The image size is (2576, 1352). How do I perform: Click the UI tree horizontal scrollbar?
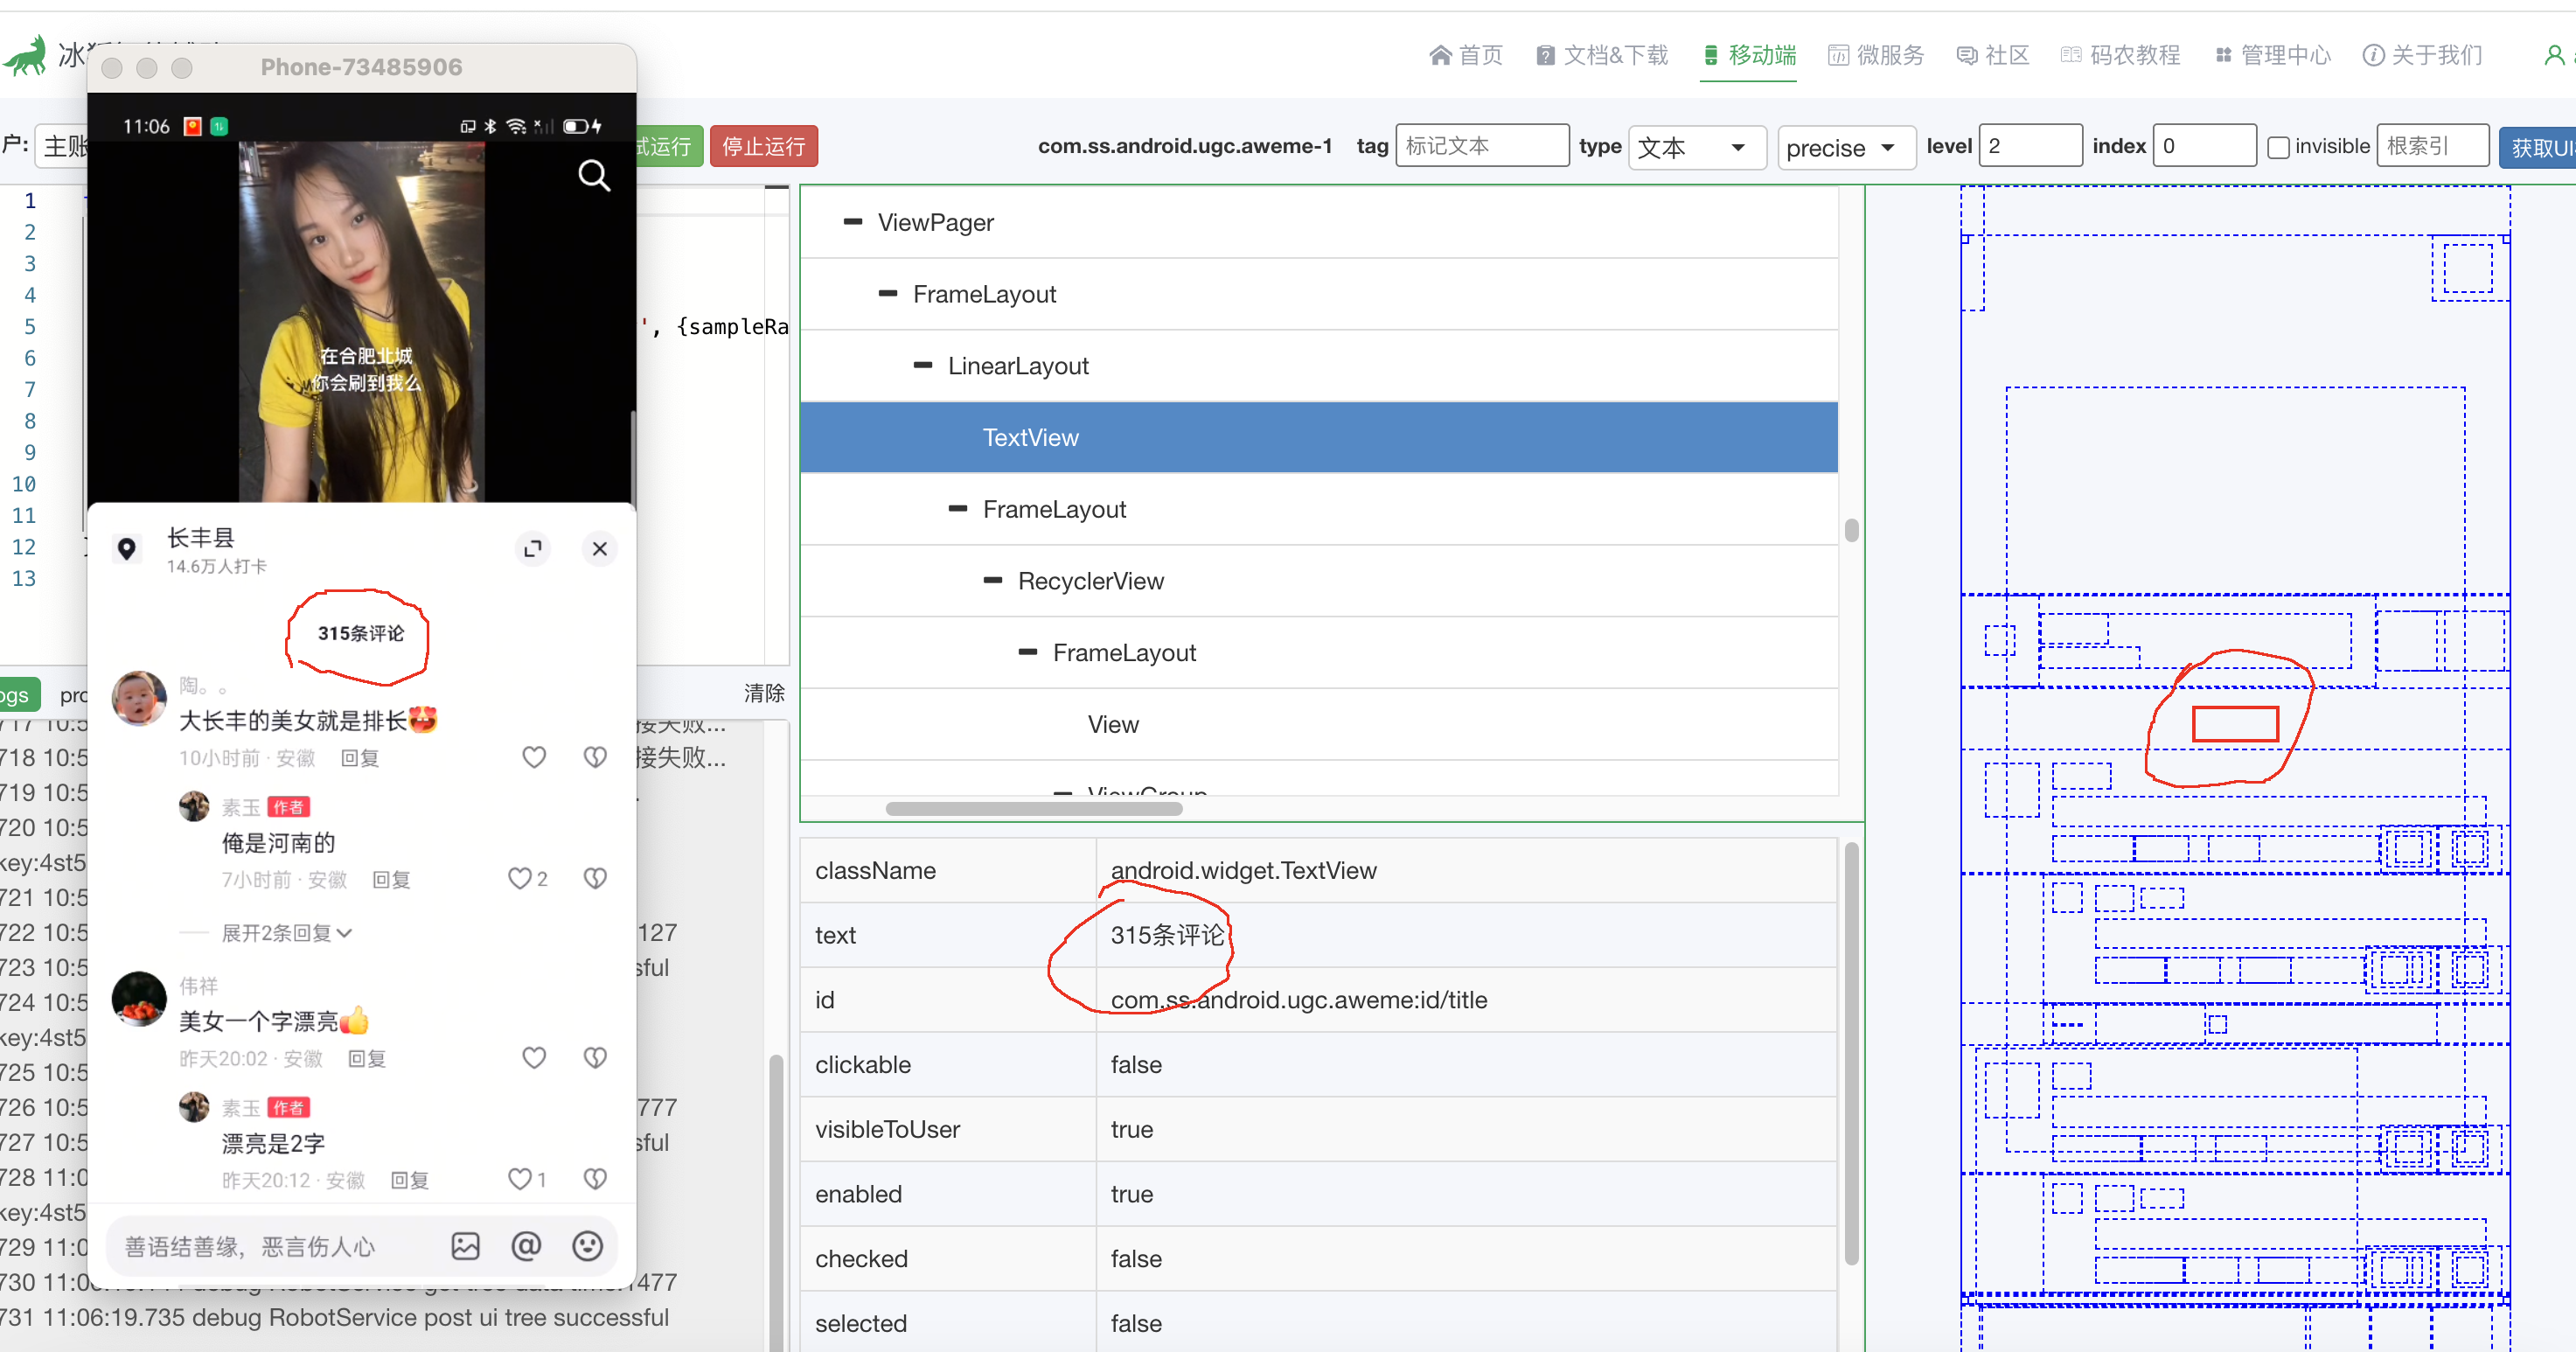coord(1034,808)
